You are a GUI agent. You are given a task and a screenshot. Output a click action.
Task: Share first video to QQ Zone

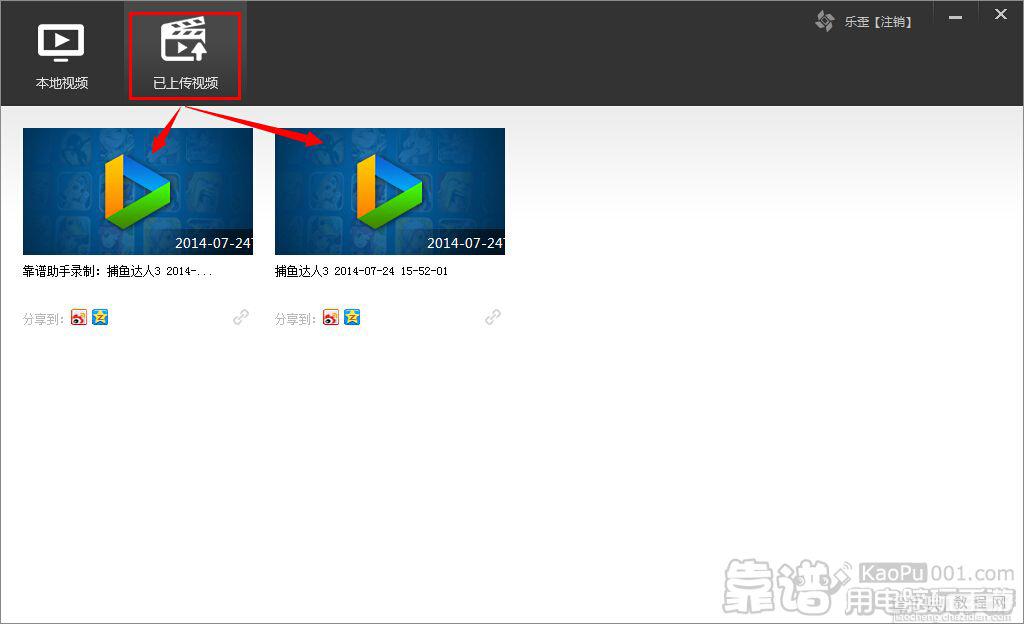(x=100, y=317)
